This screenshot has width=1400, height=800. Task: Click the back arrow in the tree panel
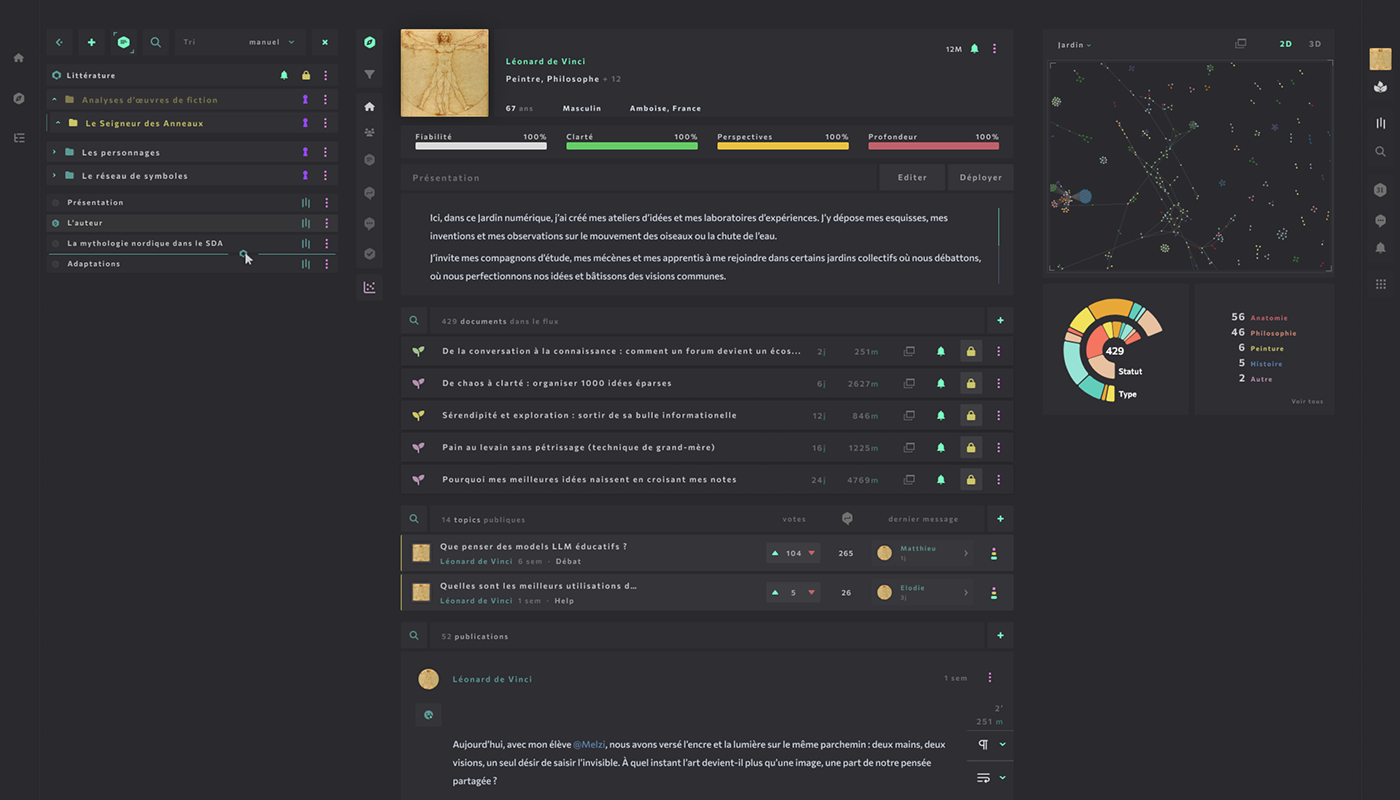coord(59,42)
